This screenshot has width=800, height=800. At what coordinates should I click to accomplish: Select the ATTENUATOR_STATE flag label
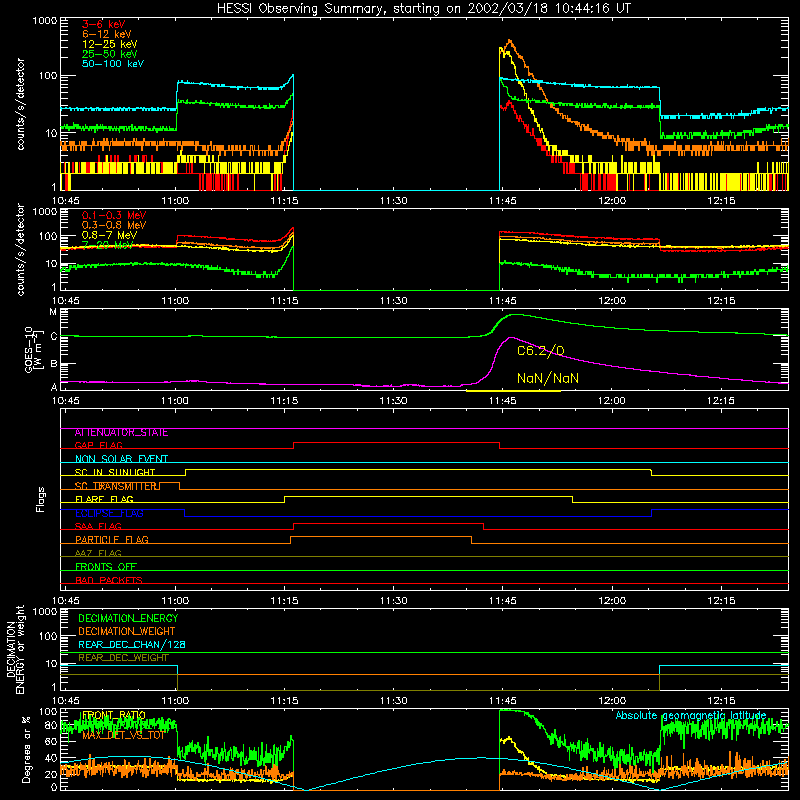(121, 433)
